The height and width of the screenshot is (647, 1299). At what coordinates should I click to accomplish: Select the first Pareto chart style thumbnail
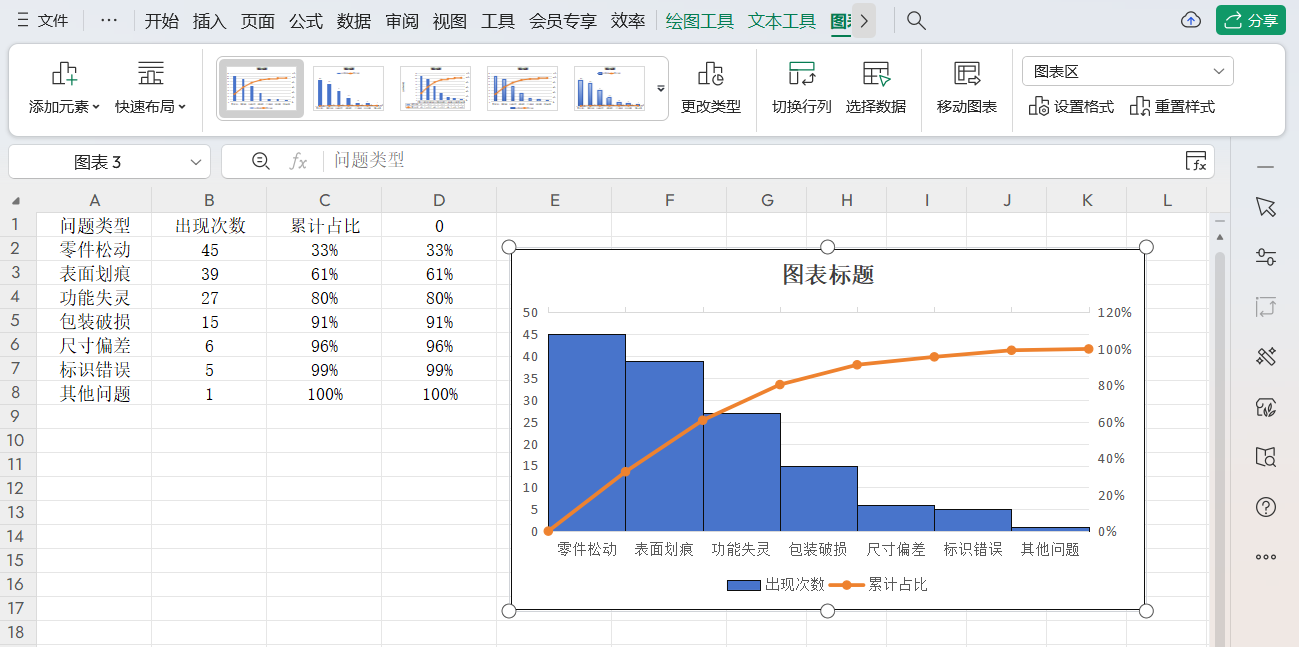[261, 87]
